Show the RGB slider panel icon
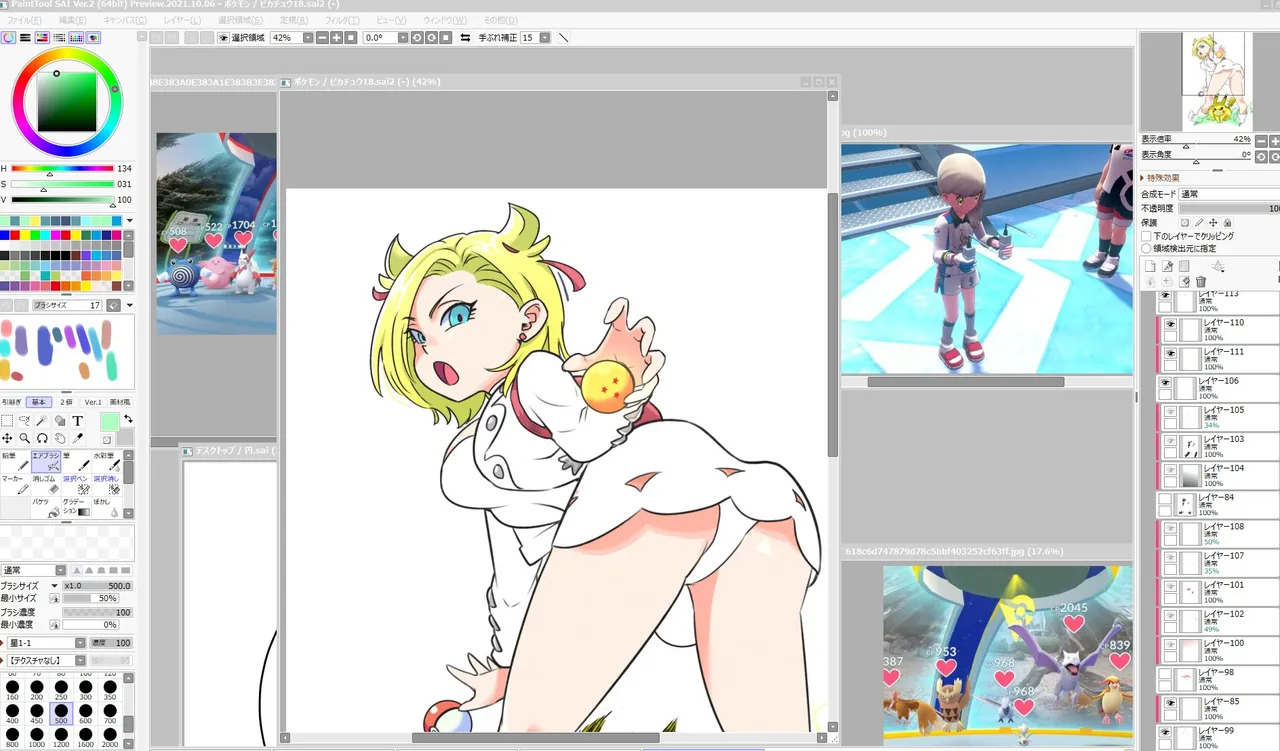Viewport: 1280px width, 751px height. 25,38
